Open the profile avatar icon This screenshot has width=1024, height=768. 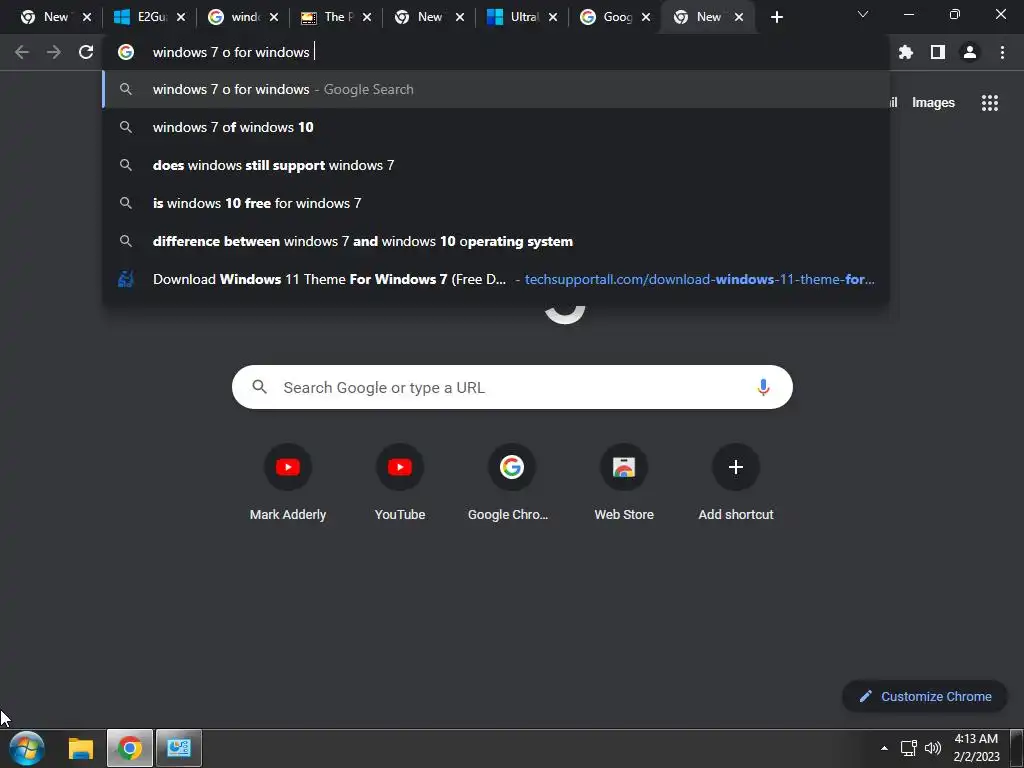[970, 52]
